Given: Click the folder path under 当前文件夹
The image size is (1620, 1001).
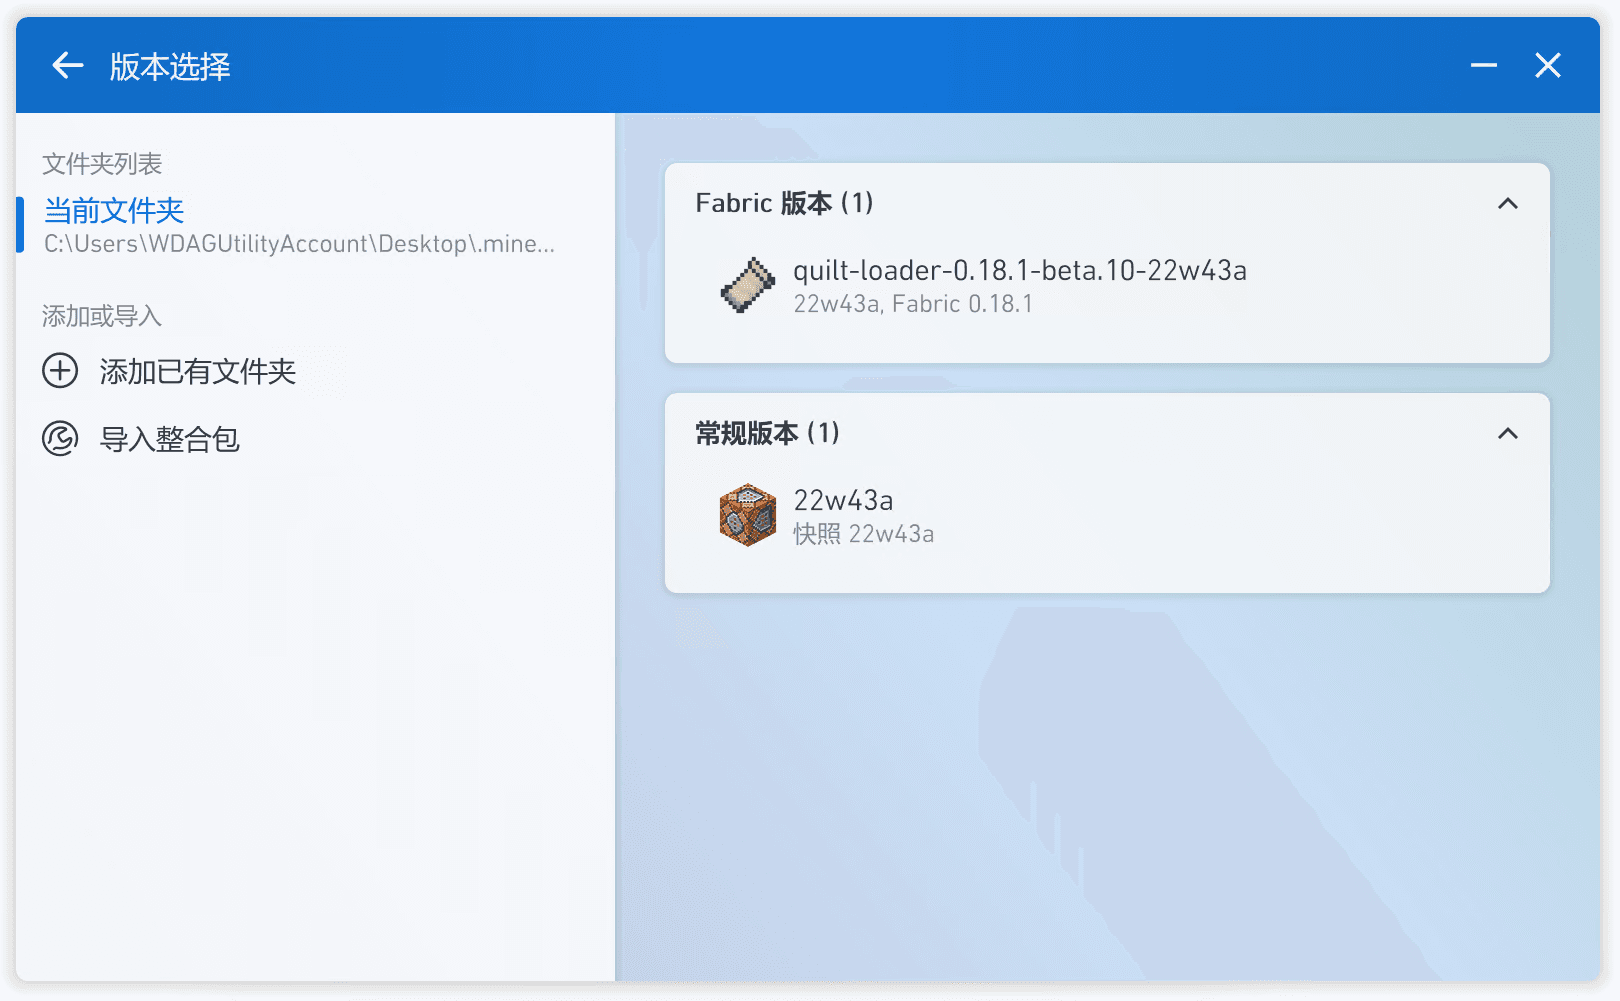Looking at the screenshot, I should tap(298, 243).
